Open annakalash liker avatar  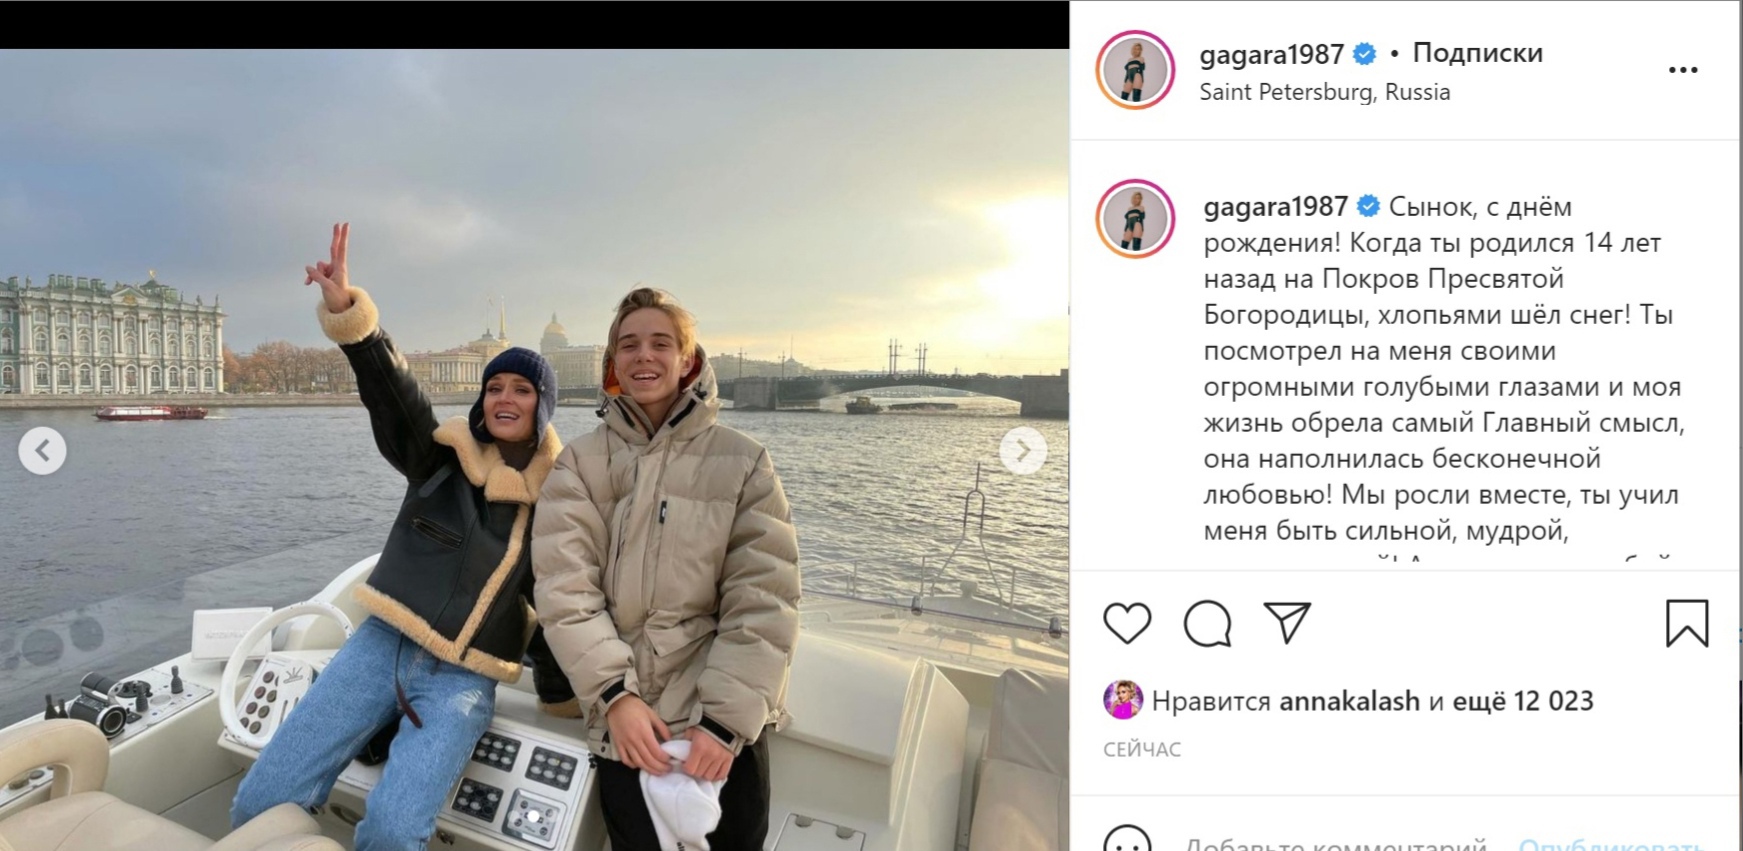[1123, 700]
